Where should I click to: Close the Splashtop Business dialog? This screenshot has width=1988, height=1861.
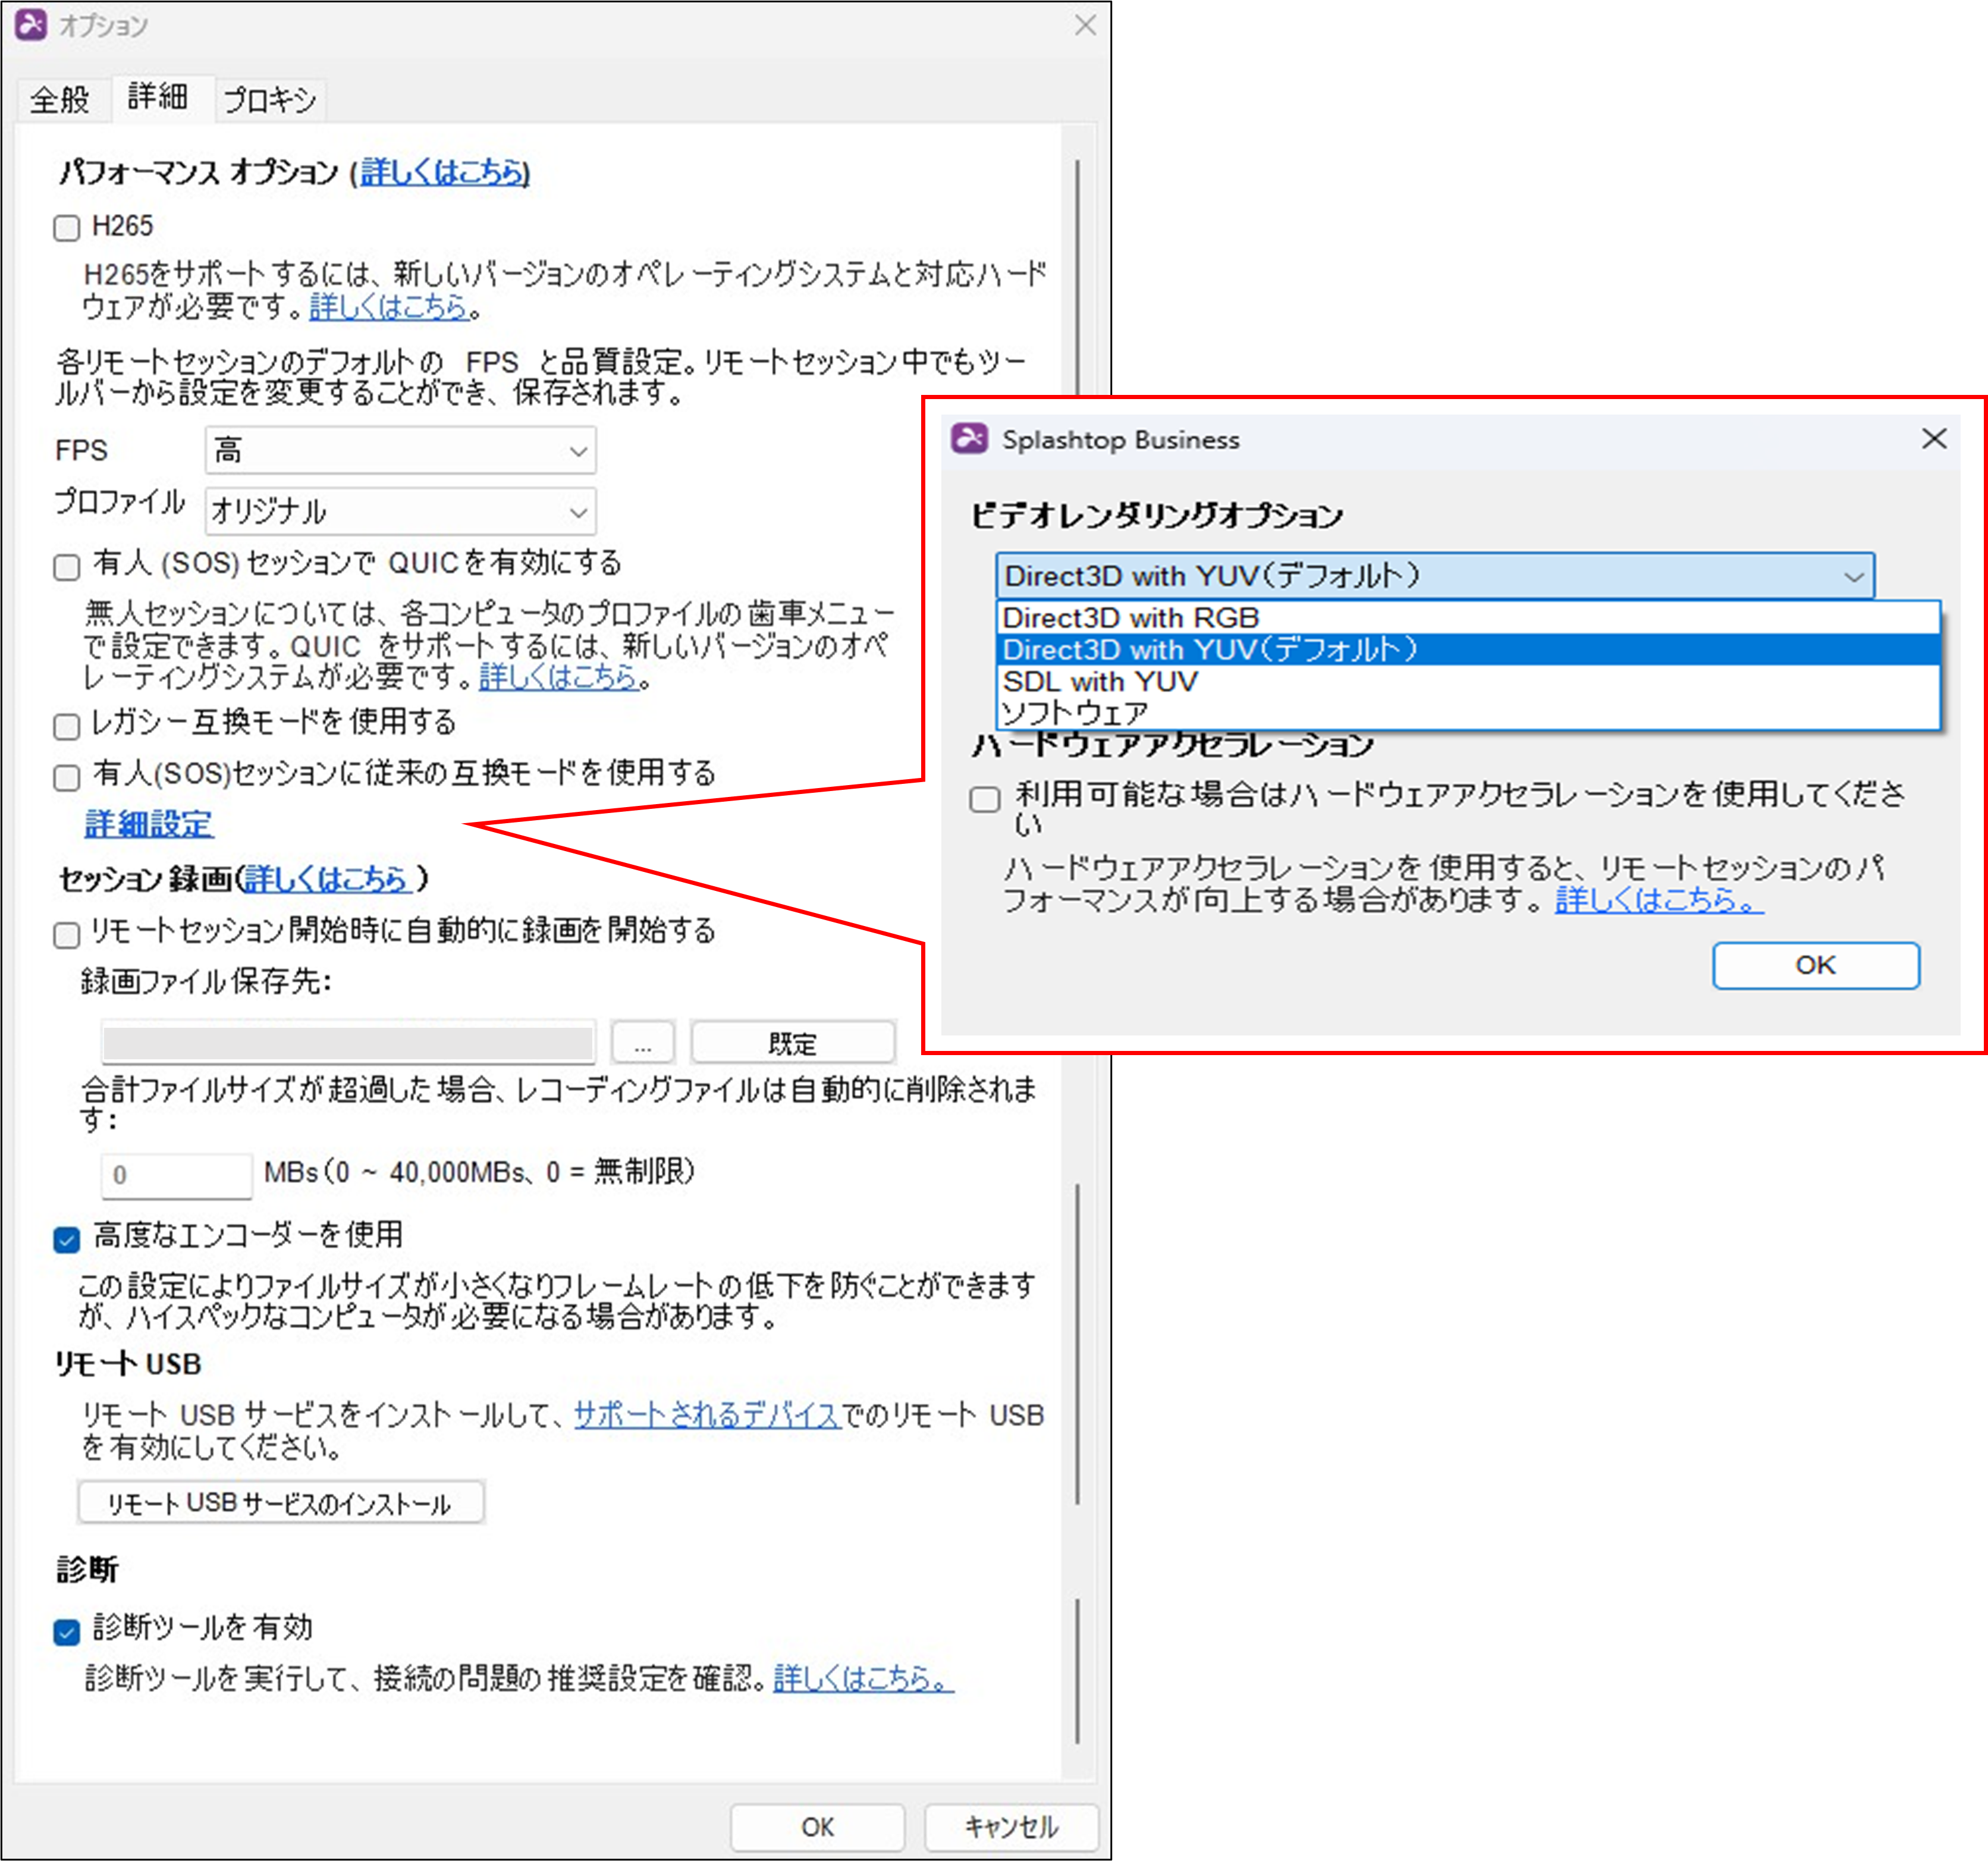tap(1934, 438)
